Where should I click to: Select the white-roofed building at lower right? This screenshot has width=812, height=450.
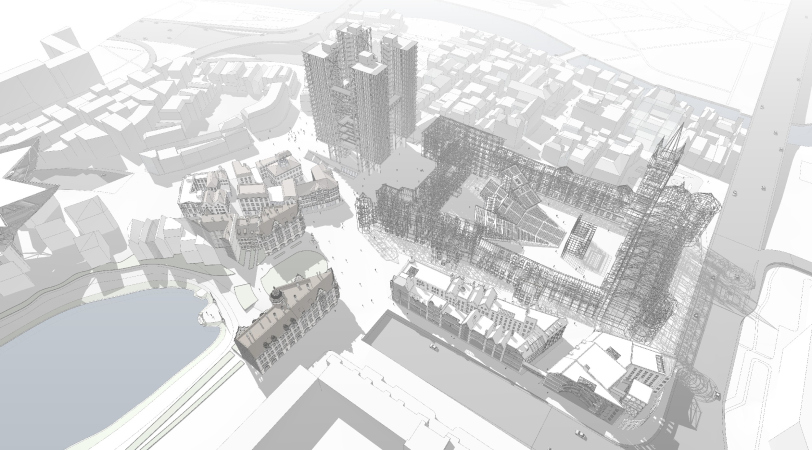tap(600, 370)
